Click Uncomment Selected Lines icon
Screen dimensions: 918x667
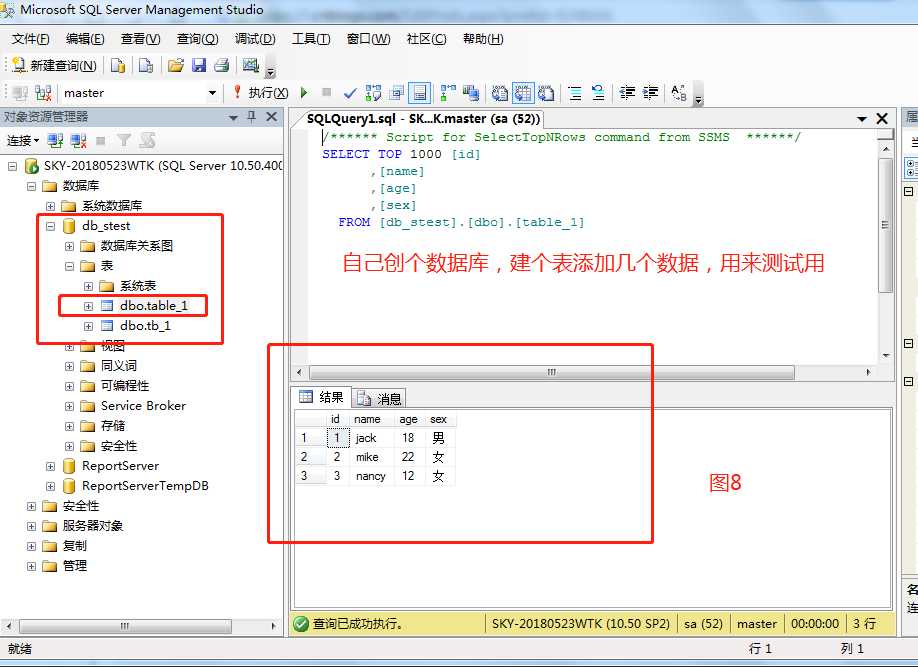pos(598,93)
